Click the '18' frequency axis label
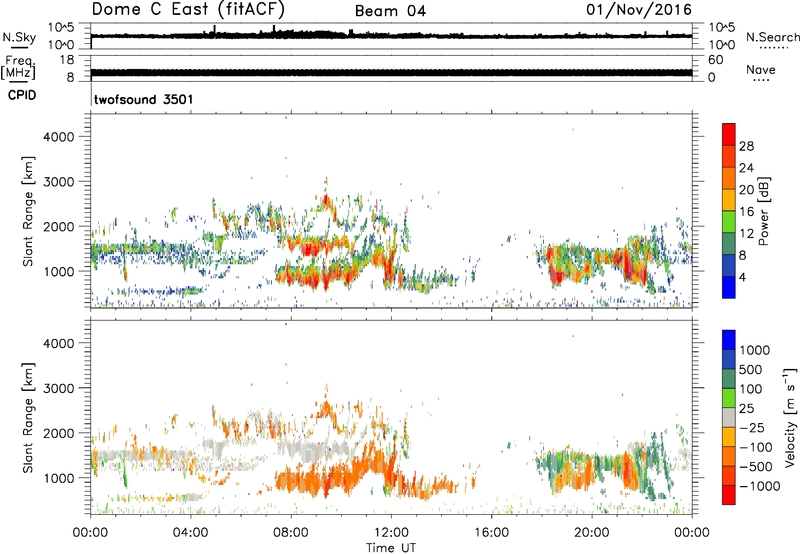This screenshot has height=554, width=800. tap(67, 60)
